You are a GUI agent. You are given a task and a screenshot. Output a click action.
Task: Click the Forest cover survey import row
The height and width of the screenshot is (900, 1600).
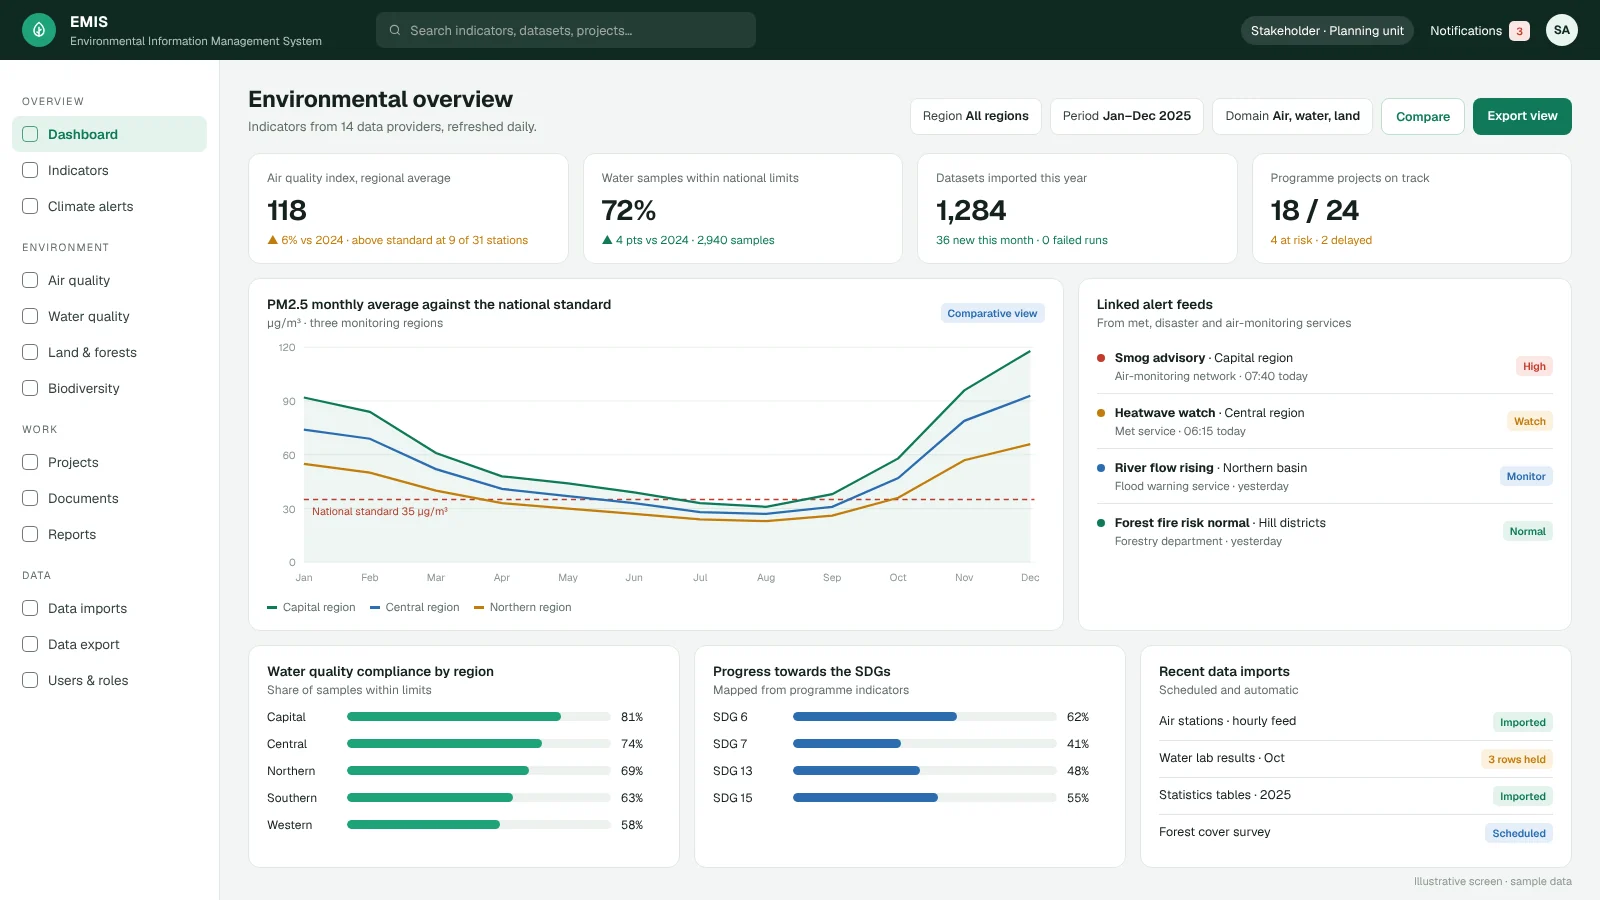pyautogui.click(x=1355, y=832)
